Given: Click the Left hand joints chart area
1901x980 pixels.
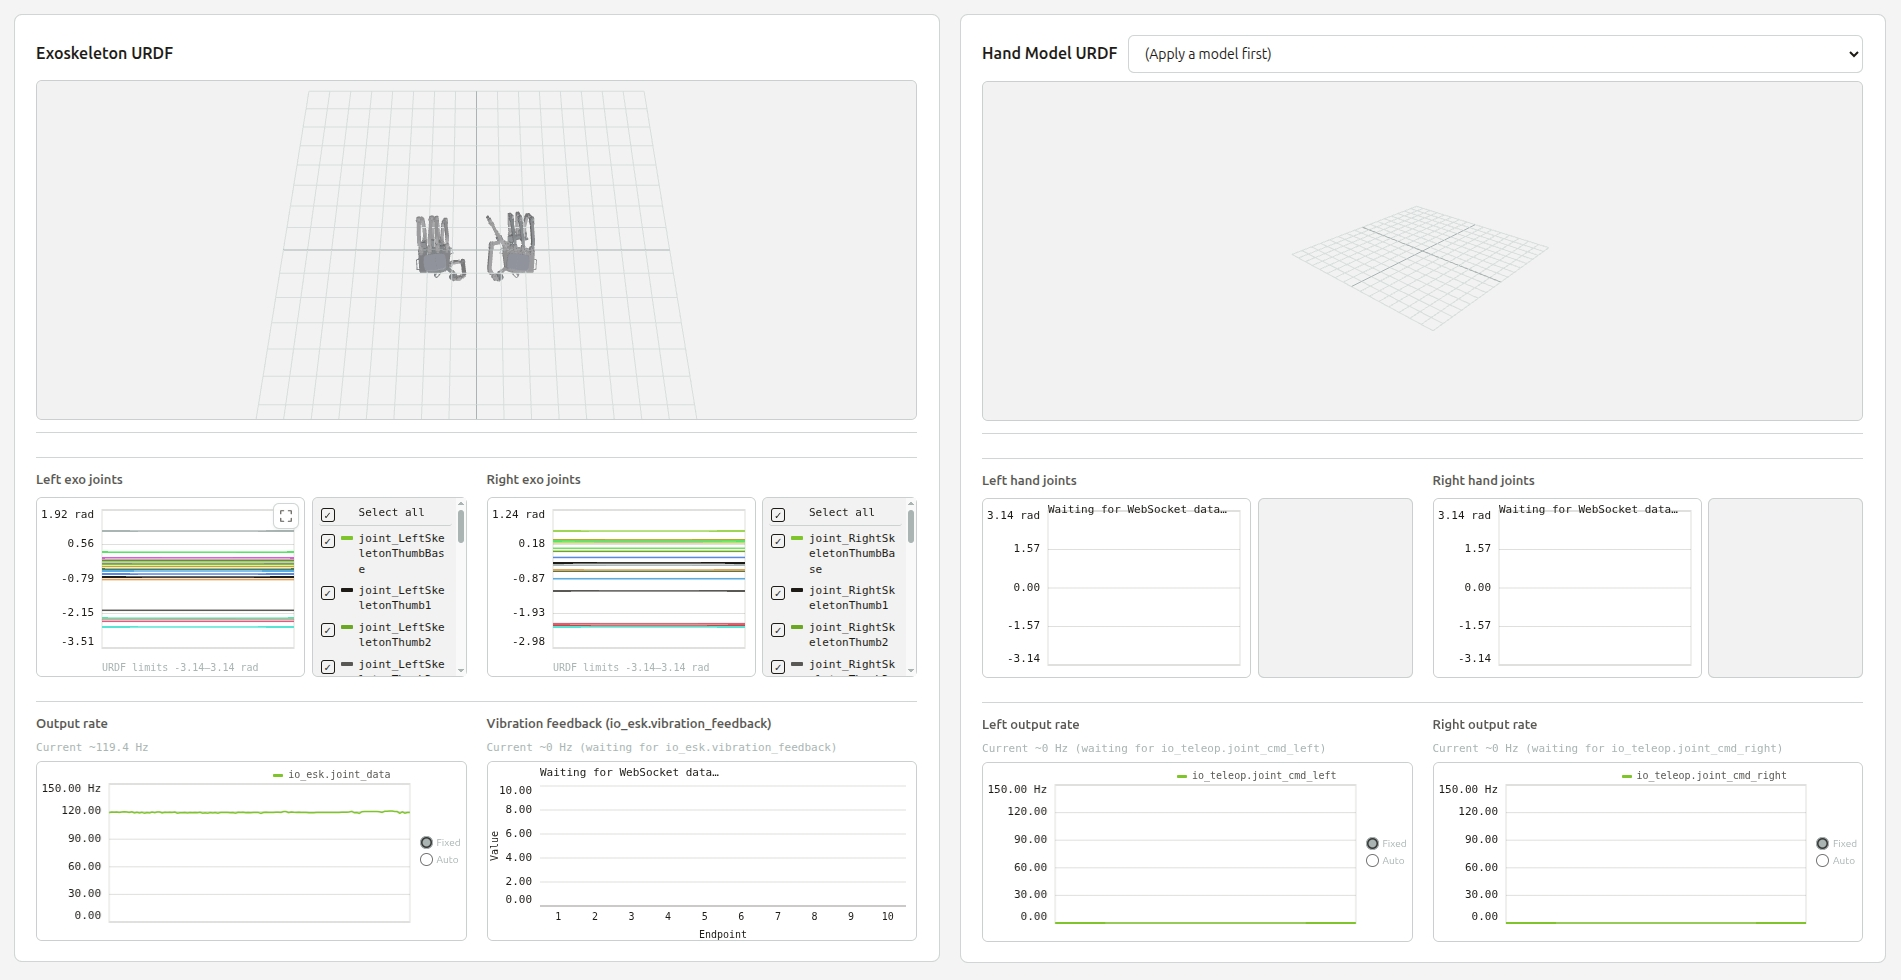Looking at the screenshot, I should point(1143,588).
